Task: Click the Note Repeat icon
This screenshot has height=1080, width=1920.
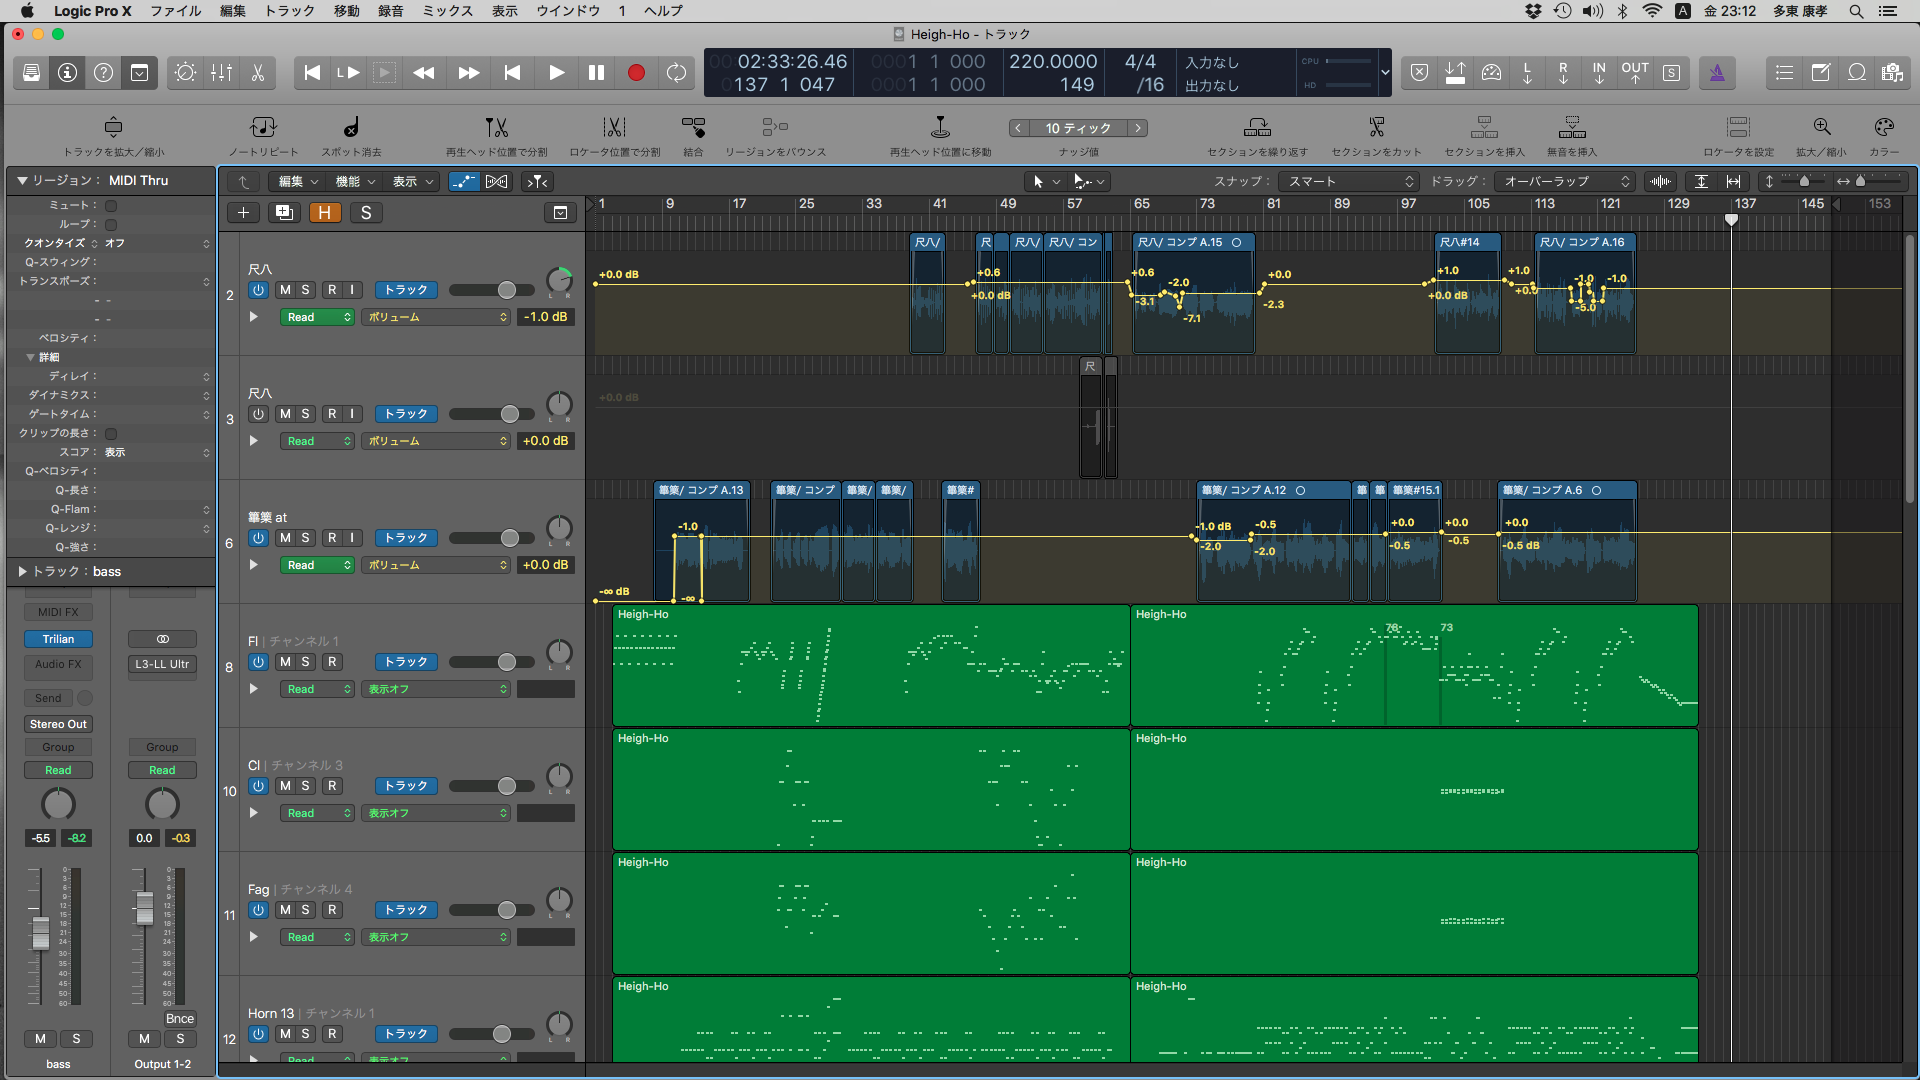Action: [x=263, y=128]
